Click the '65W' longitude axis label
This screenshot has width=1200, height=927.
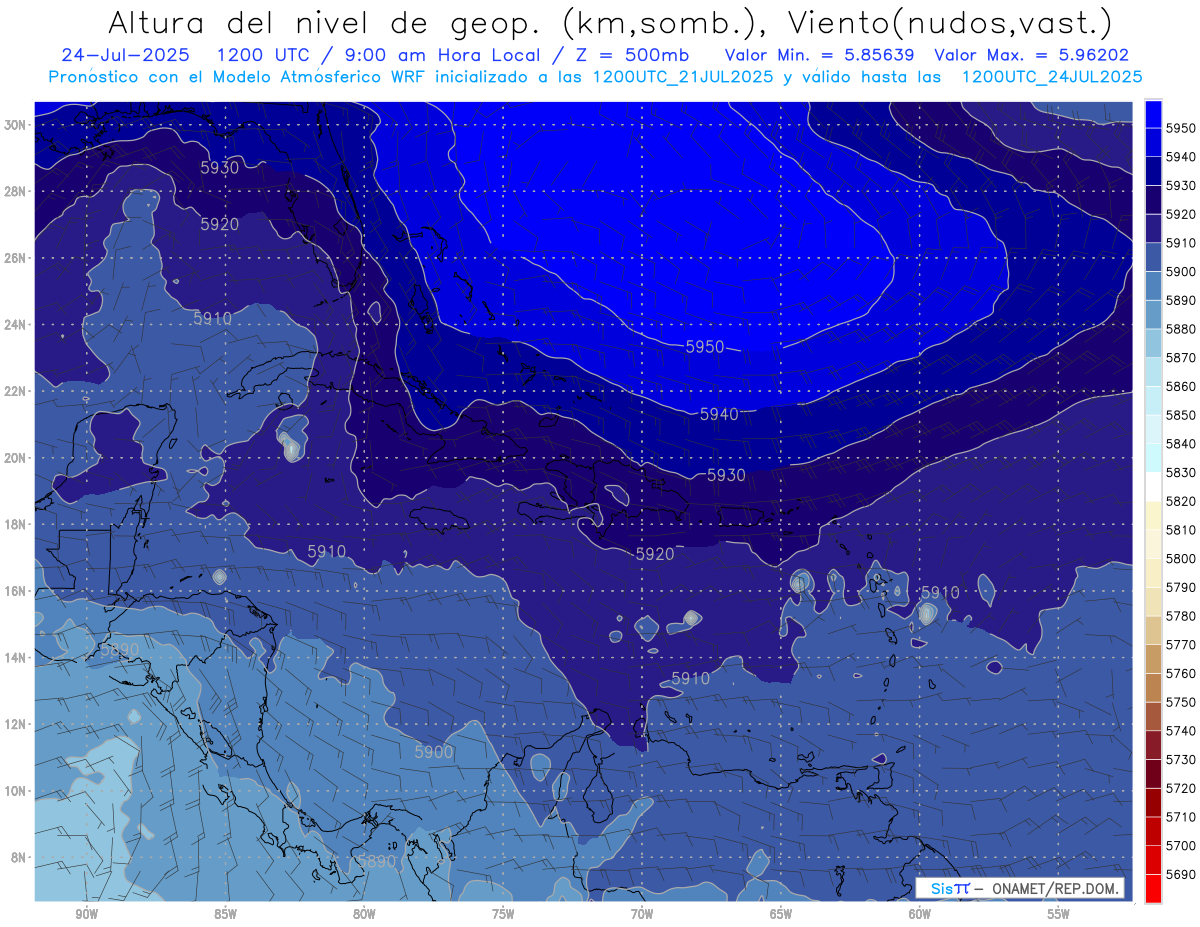(781, 914)
